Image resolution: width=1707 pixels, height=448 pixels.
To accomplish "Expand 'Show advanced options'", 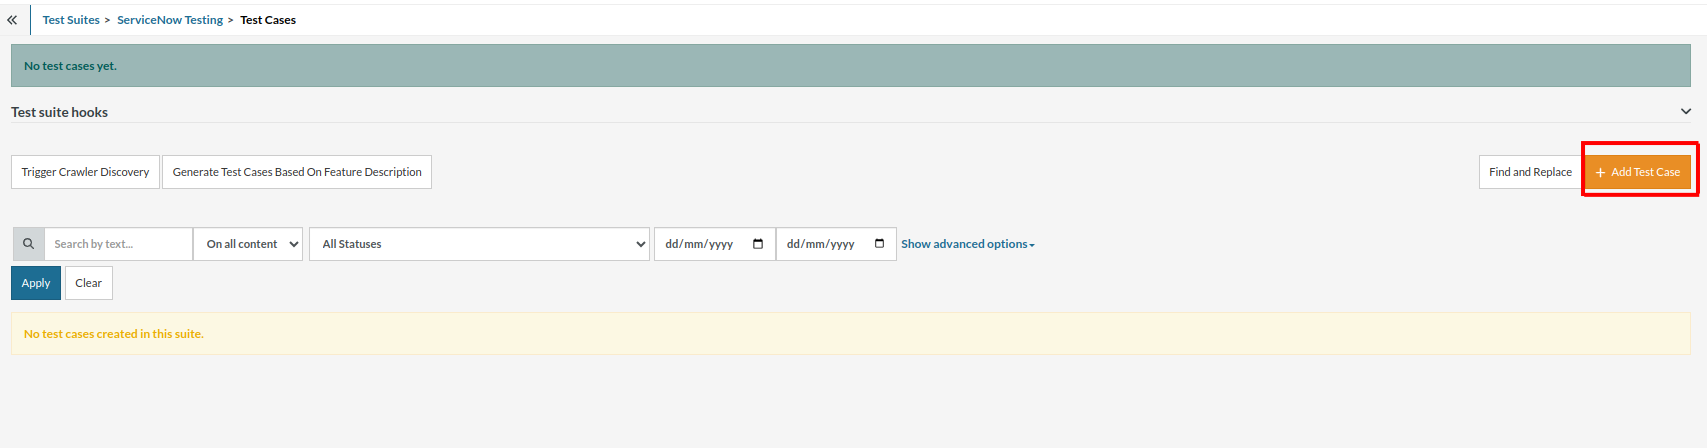I will pyautogui.click(x=967, y=244).
